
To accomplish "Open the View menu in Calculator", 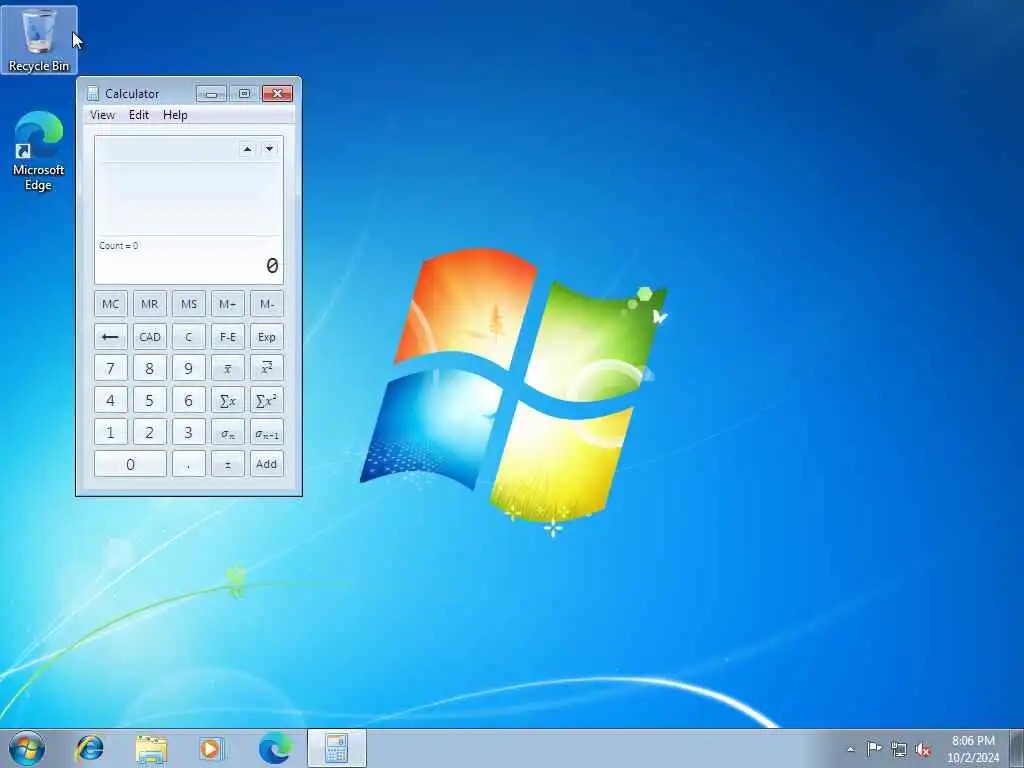I will 102,115.
